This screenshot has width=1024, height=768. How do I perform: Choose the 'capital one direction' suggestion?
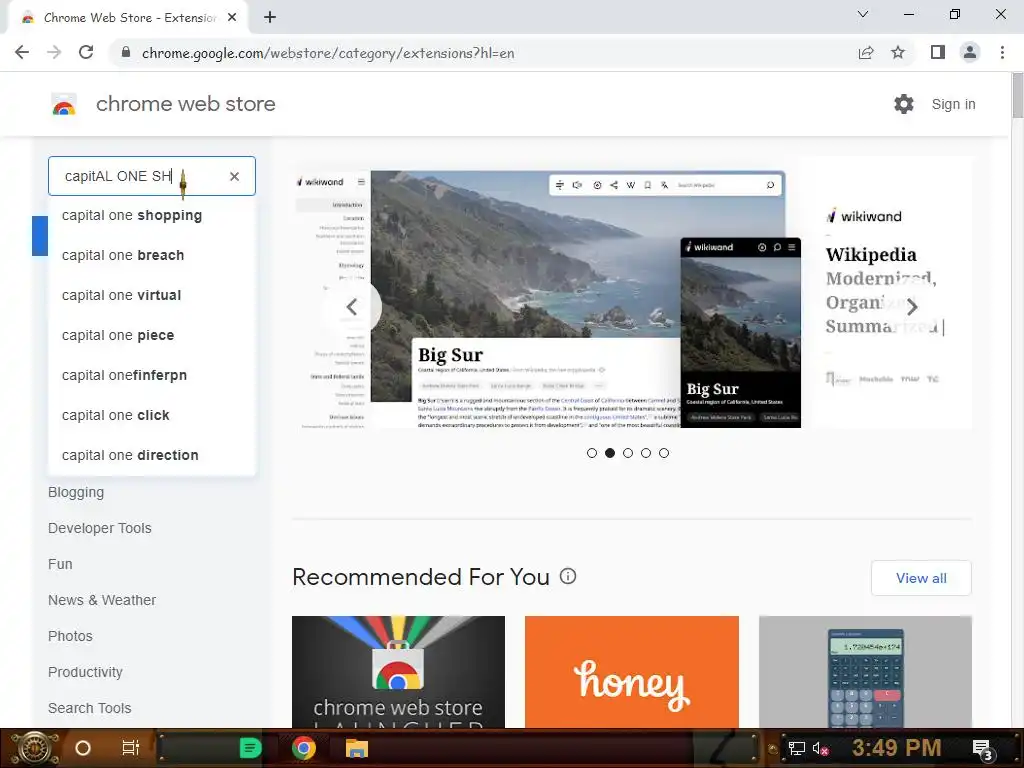tap(152, 455)
